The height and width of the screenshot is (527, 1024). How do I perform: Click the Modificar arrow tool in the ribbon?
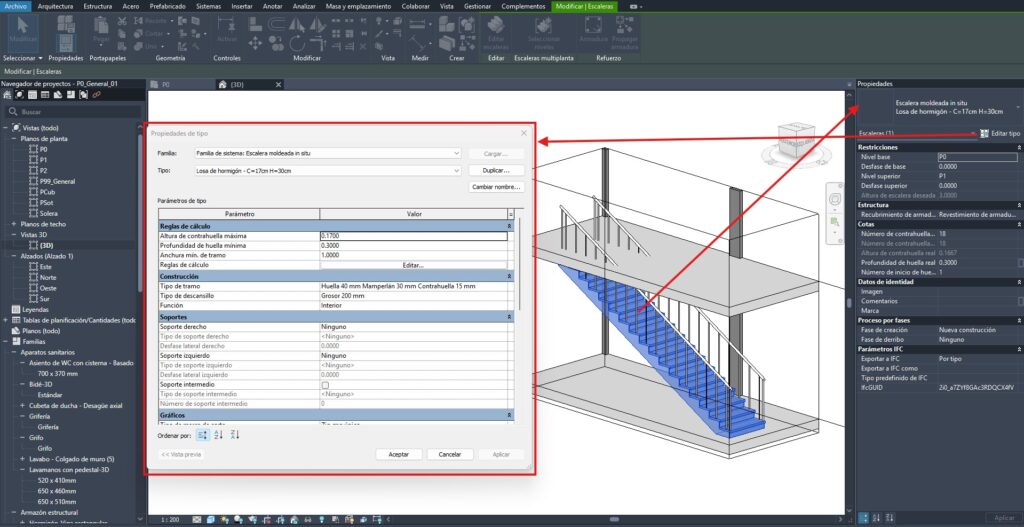22,32
